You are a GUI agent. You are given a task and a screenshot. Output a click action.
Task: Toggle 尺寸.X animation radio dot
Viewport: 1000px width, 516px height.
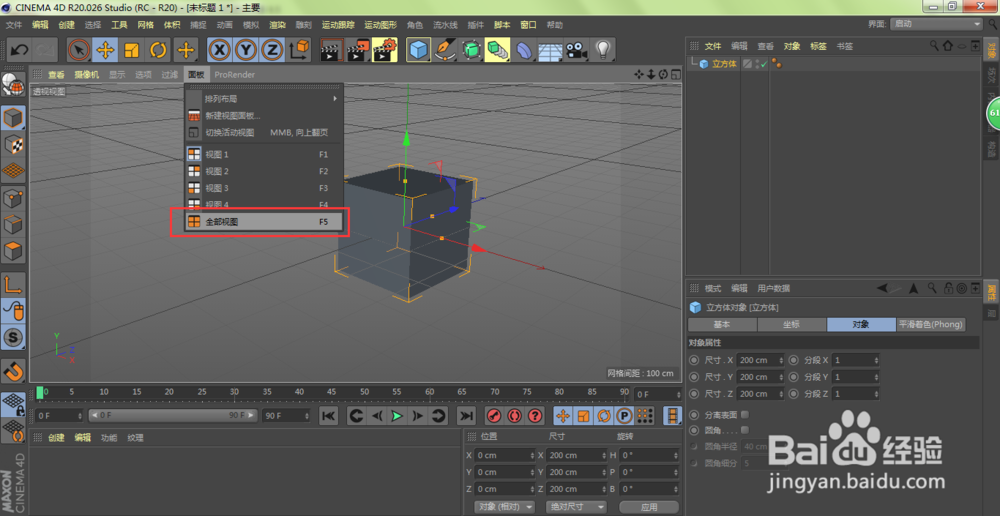click(x=694, y=360)
